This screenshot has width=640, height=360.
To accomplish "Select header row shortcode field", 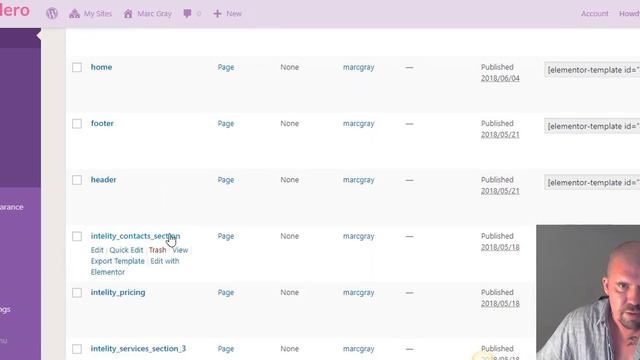I will pos(592,182).
